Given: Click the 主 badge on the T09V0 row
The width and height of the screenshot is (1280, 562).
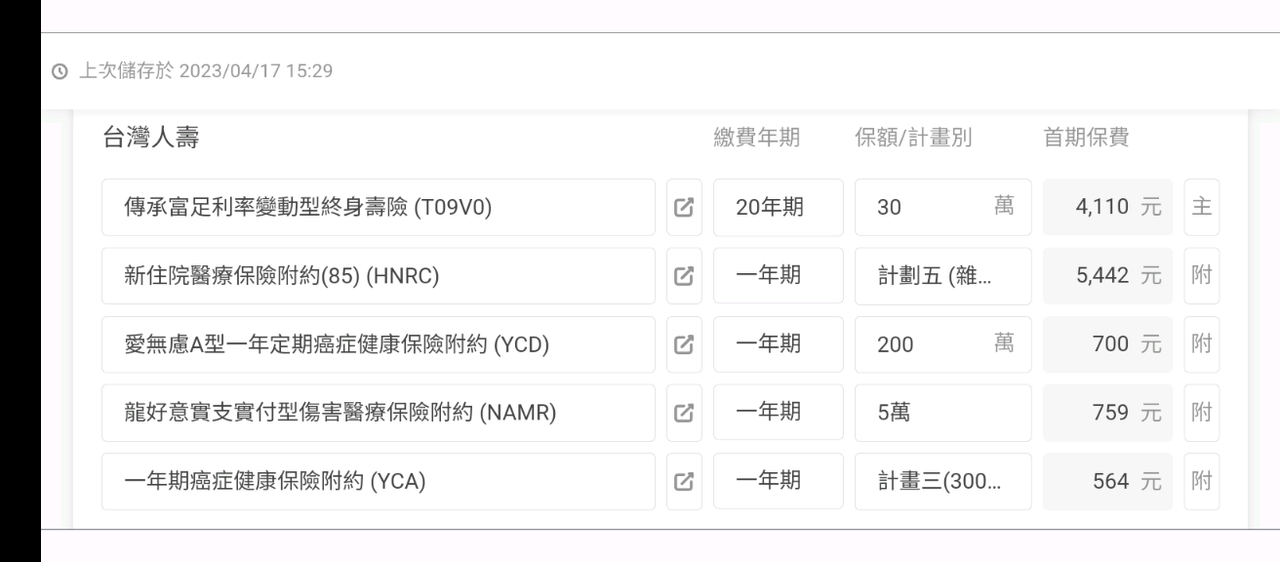Looking at the screenshot, I should coord(1201,207).
